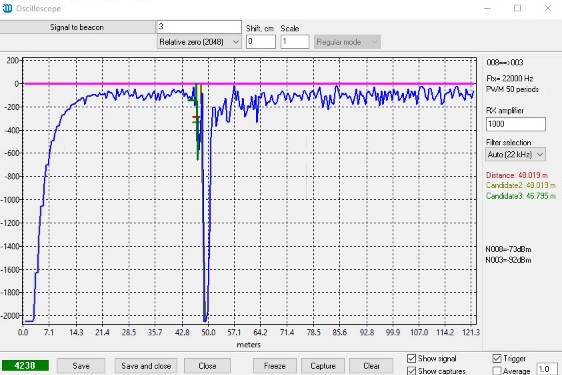
Task: Toggle the Show captures checkbox
Action: pos(411,371)
